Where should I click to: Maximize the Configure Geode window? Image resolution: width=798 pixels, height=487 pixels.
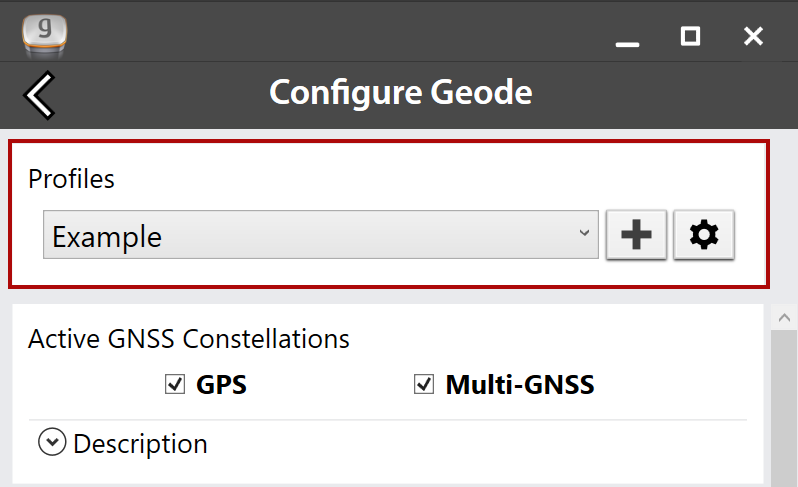690,37
